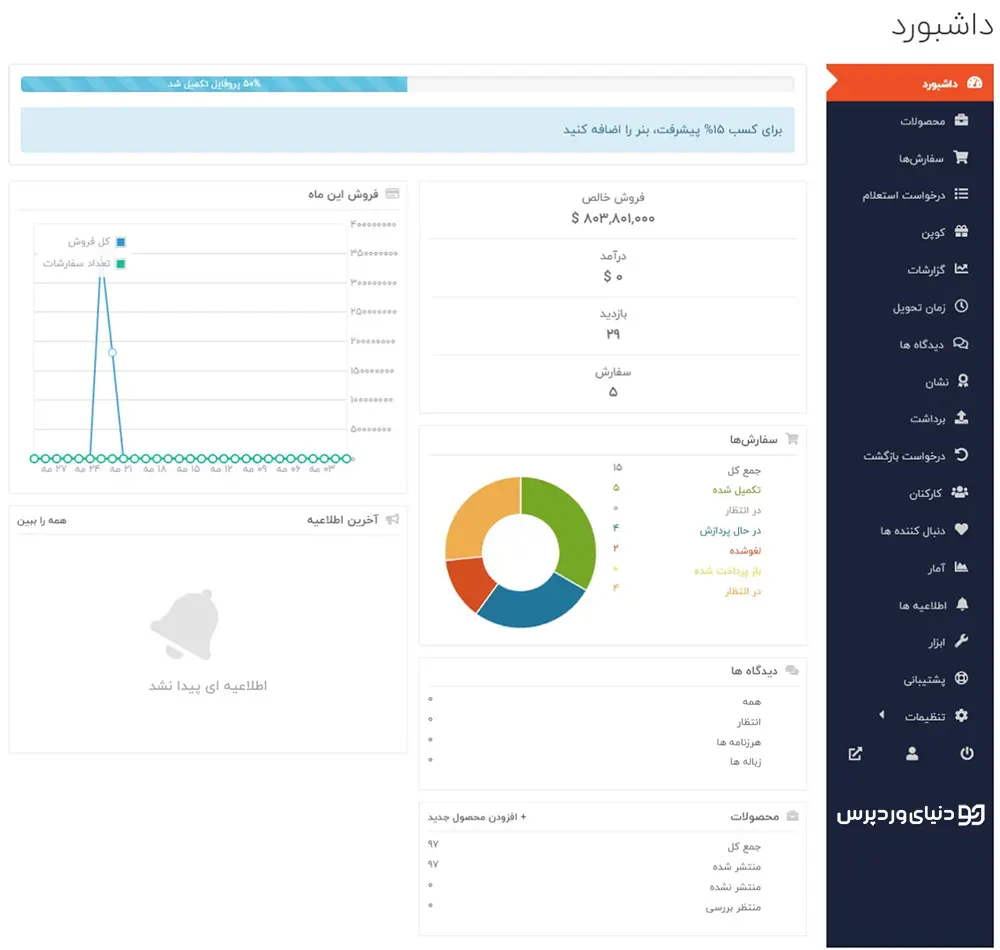The width and height of the screenshot is (1000, 950).
Task: Click the megaphone icon in آخرین اطلاعیه panel
Action: [392, 519]
